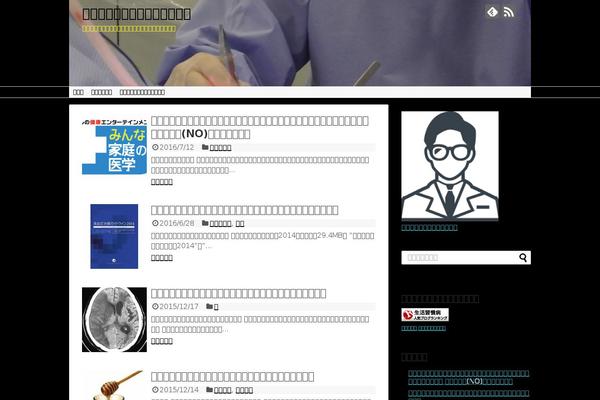Open title of the 2015/12/14 post
This screenshot has width=600, height=400.
[232, 377]
